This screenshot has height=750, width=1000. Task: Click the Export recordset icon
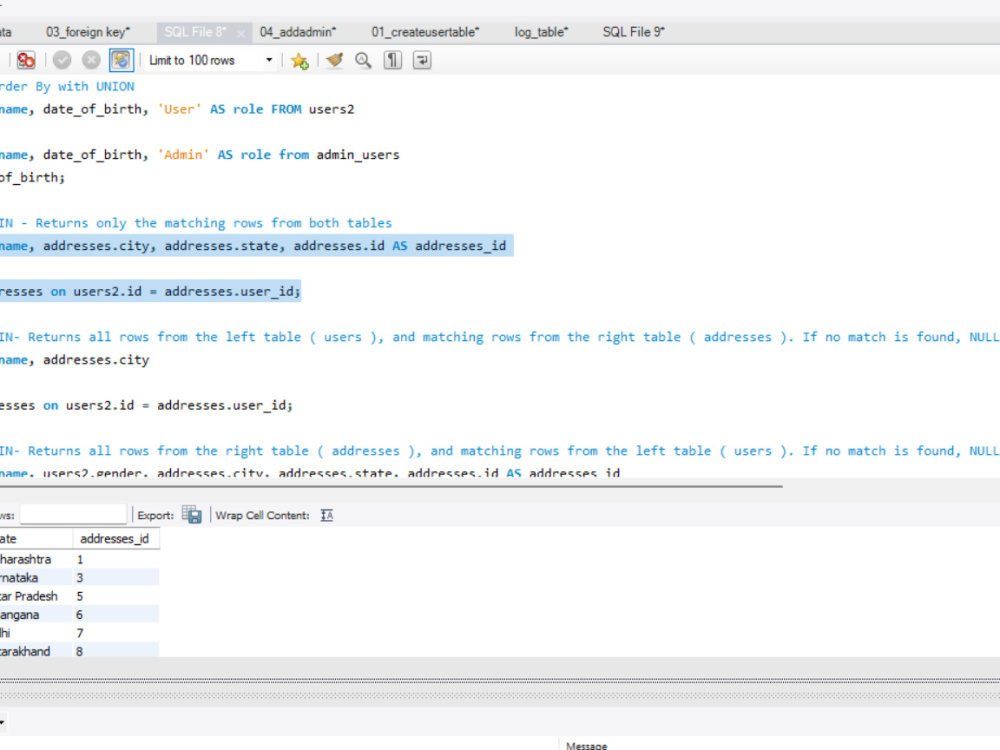coord(192,515)
